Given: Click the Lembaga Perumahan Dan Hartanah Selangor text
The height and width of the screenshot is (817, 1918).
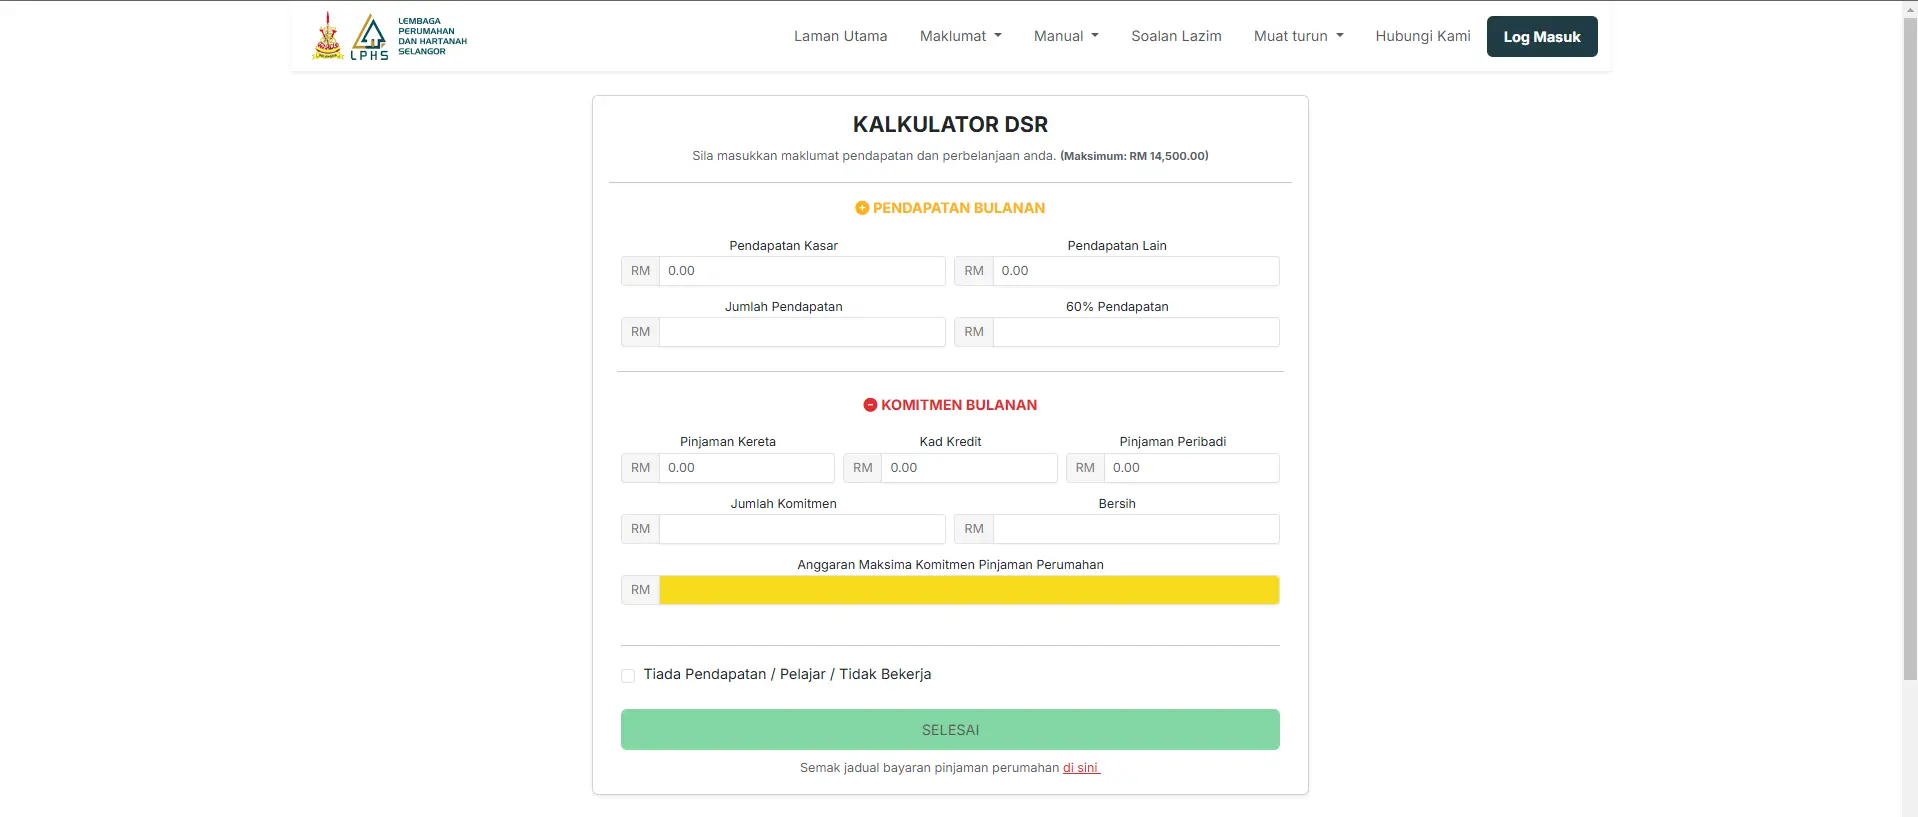Looking at the screenshot, I should point(432,36).
